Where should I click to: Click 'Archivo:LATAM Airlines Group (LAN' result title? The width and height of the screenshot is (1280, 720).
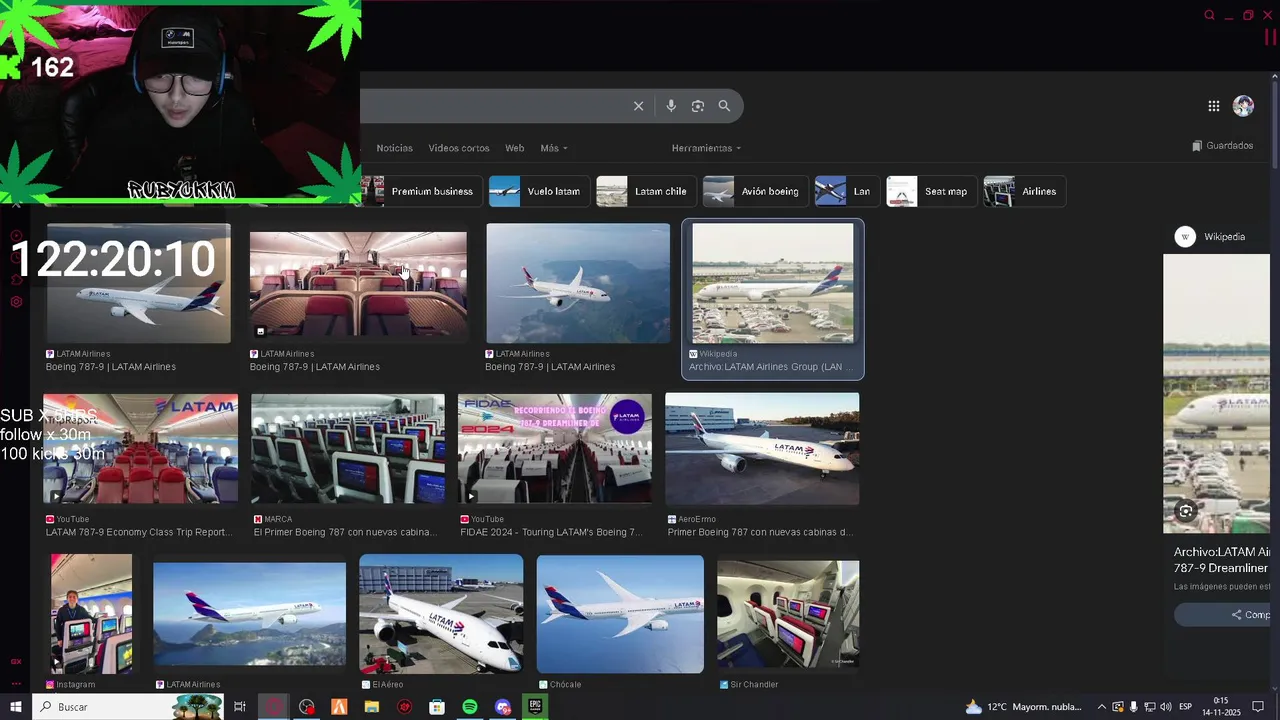[771, 367]
